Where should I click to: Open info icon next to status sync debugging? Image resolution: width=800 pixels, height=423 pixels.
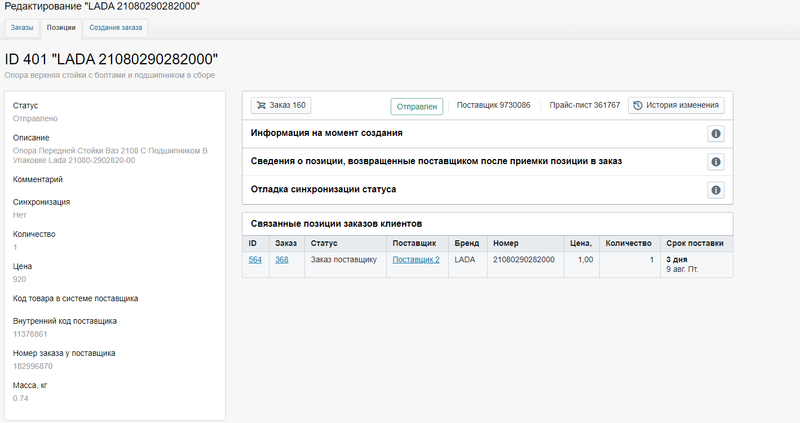pos(716,190)
